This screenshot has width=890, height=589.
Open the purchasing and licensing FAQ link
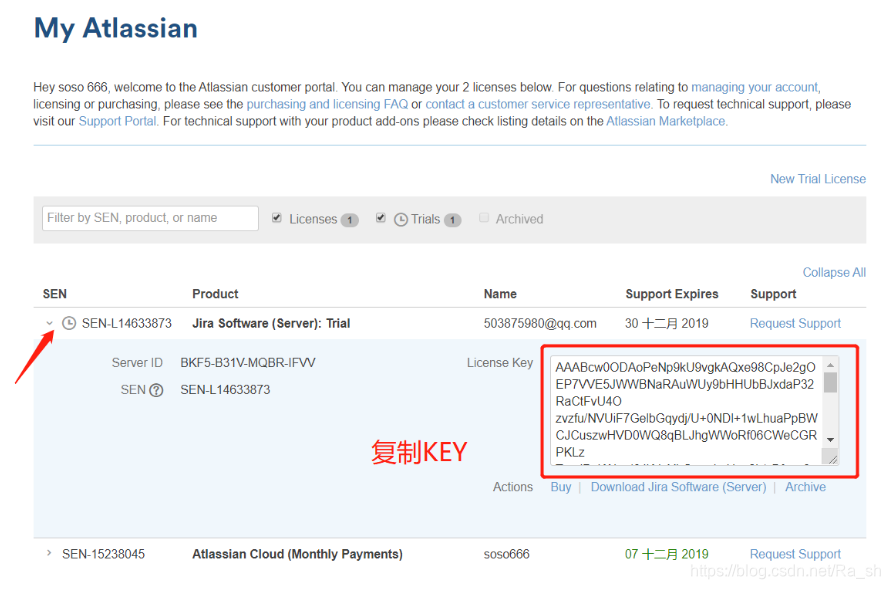pyautogui.click(x=327, y=104)
